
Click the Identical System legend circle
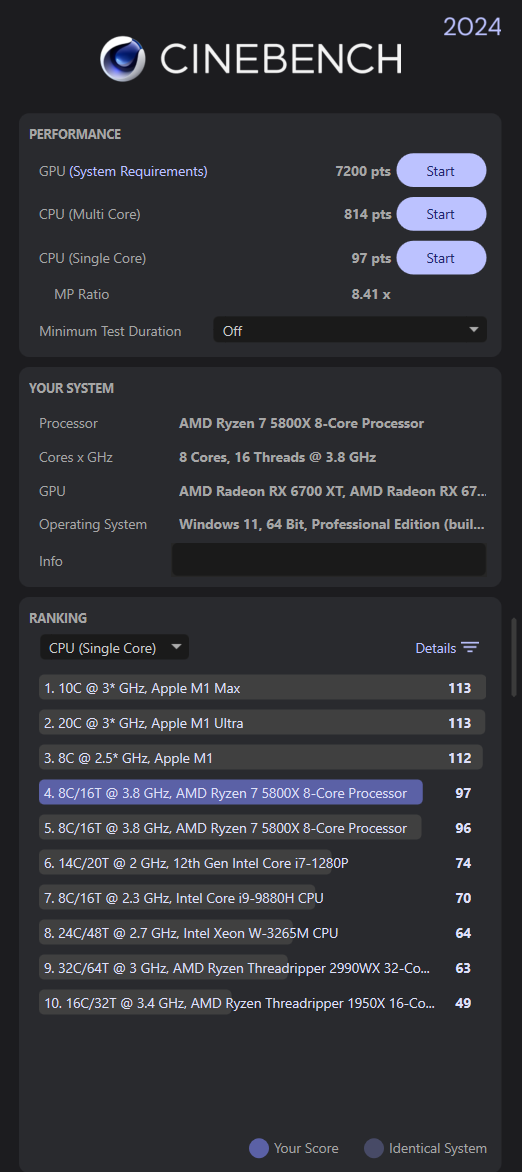coord(373,1148)
